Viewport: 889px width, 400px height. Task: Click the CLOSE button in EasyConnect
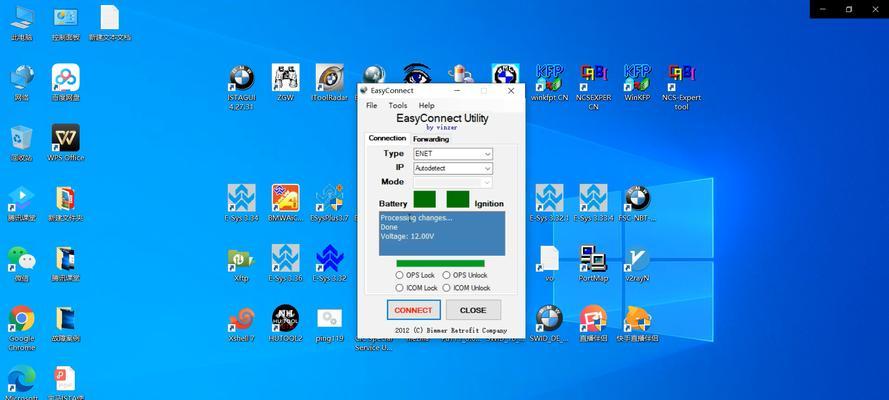(473, 310)
